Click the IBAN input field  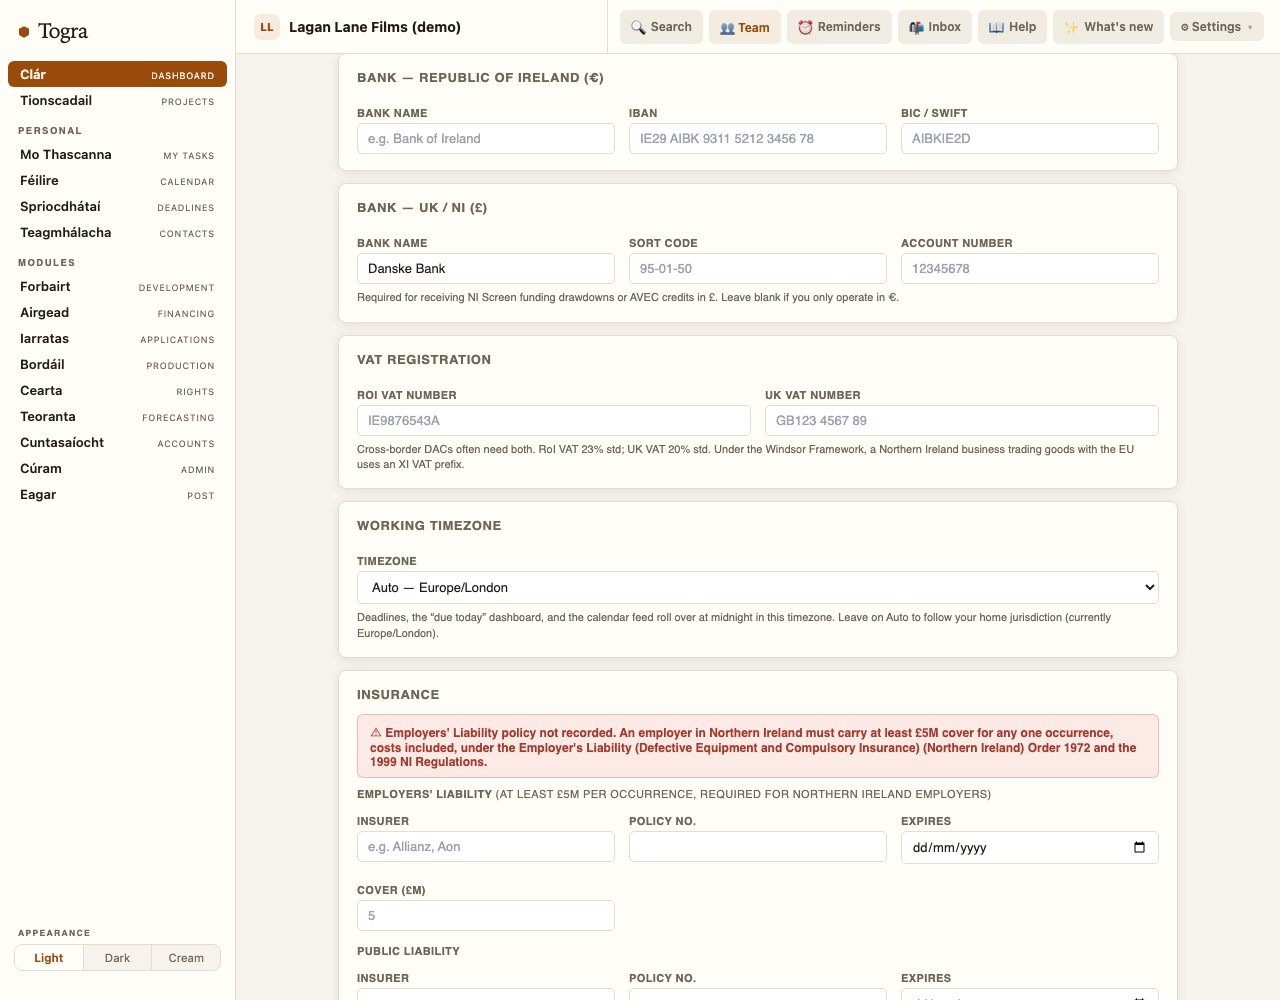[758, 139]
